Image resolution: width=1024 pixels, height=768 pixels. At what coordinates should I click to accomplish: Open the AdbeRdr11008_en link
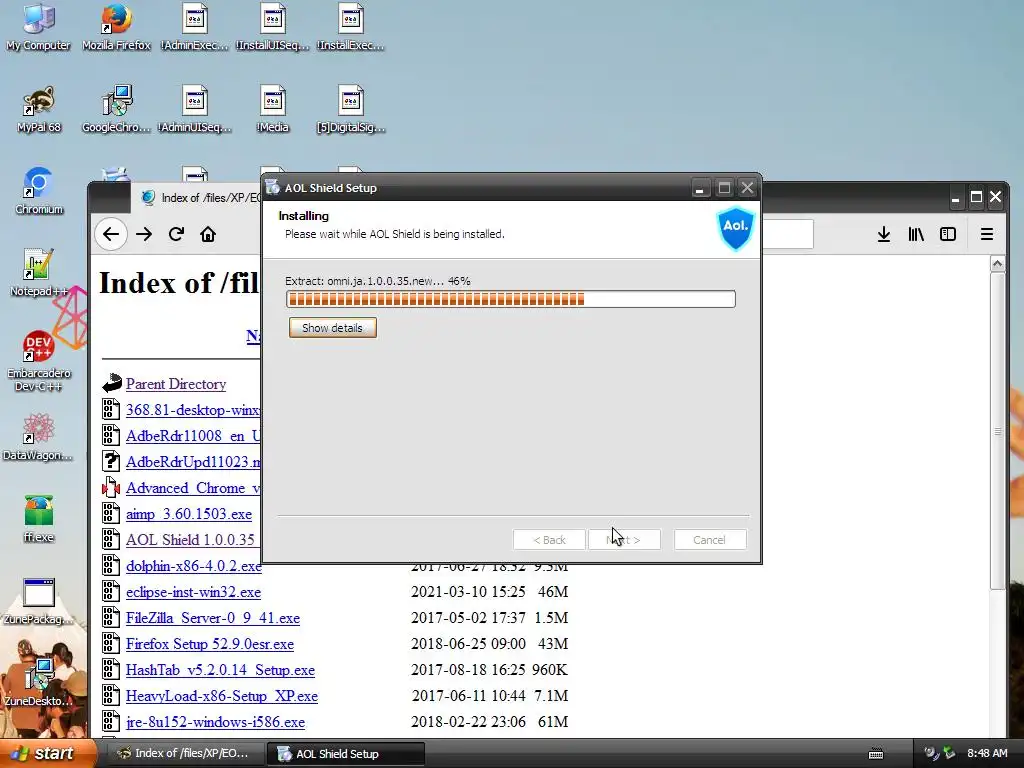(193, 436)
